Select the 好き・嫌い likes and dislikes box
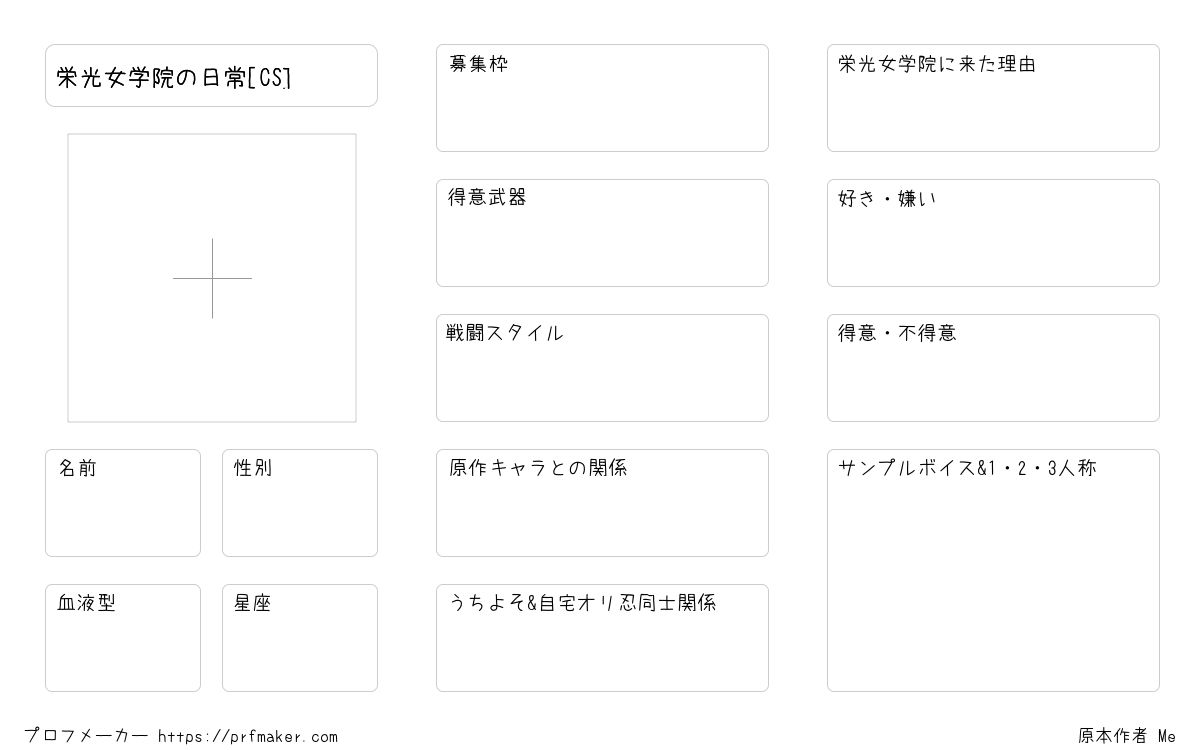Screen dimensions: 1200x750 click(x=993, y=233)
